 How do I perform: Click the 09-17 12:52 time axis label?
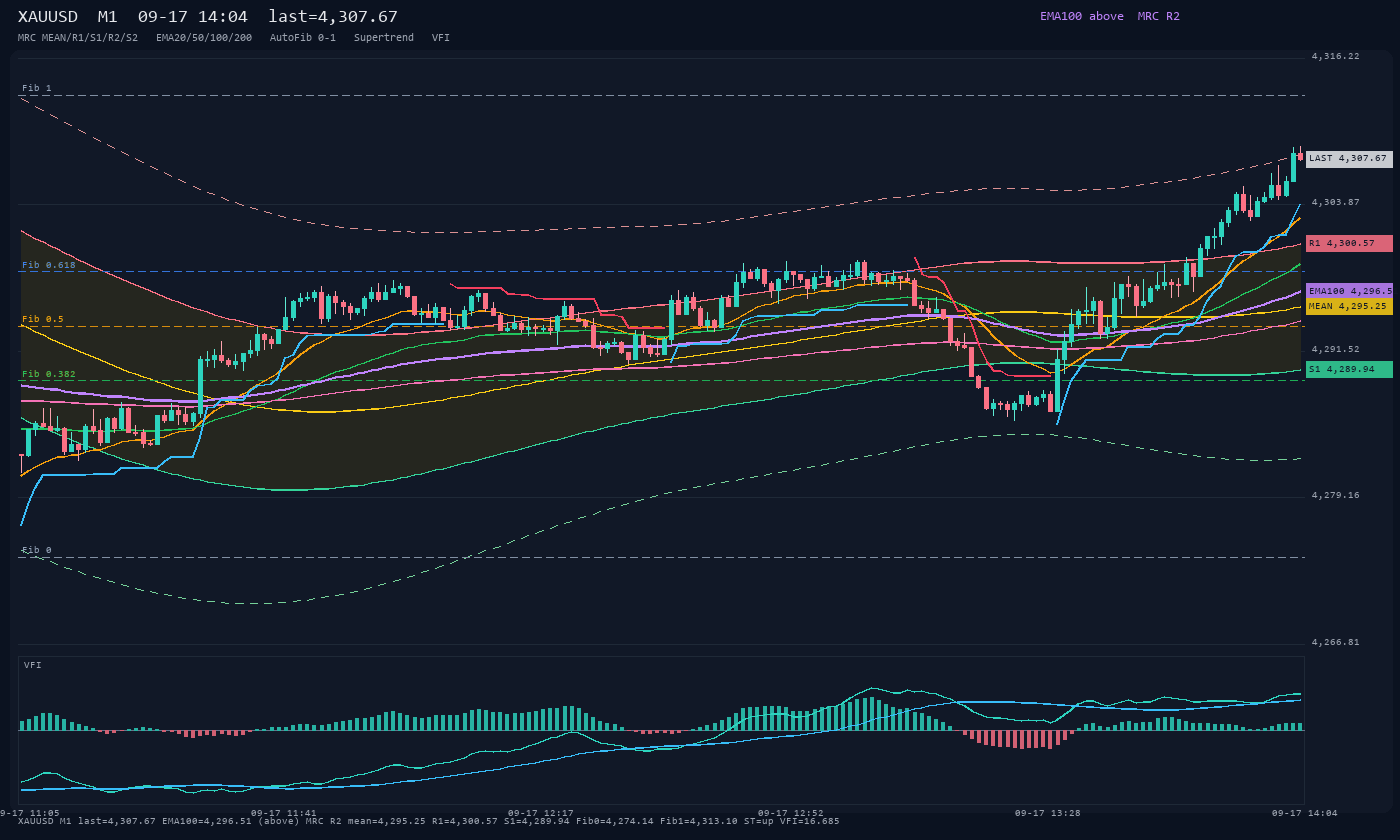[x=791, y=813]
